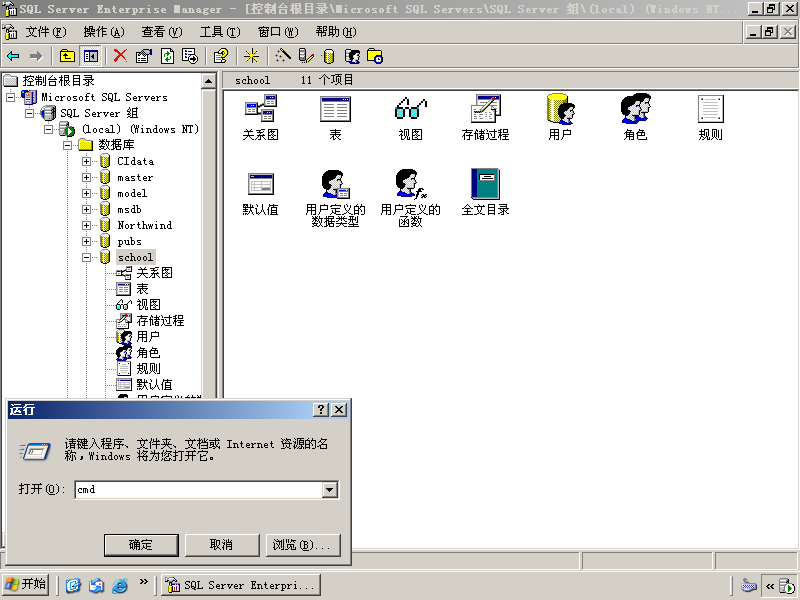800x600 pixels.
Task: Click 确定 in the Run dialog
Action: (x=141, y=545)
